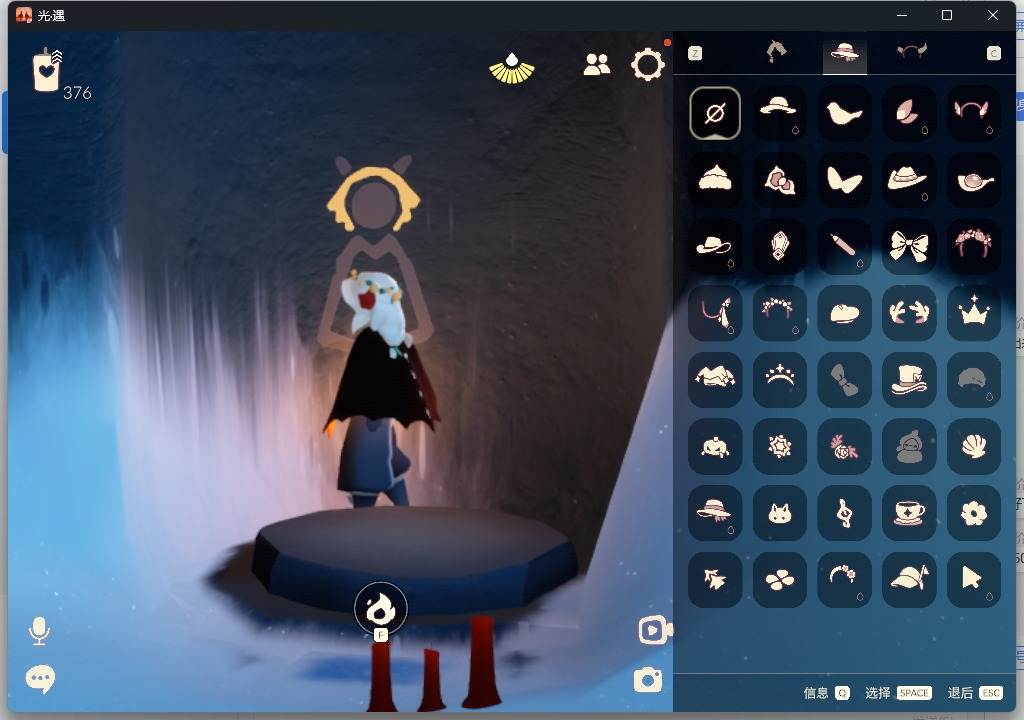Screen dimensions: 1024x720
Task: Choose the seashell hair accessory
Action: coord(973,446)
